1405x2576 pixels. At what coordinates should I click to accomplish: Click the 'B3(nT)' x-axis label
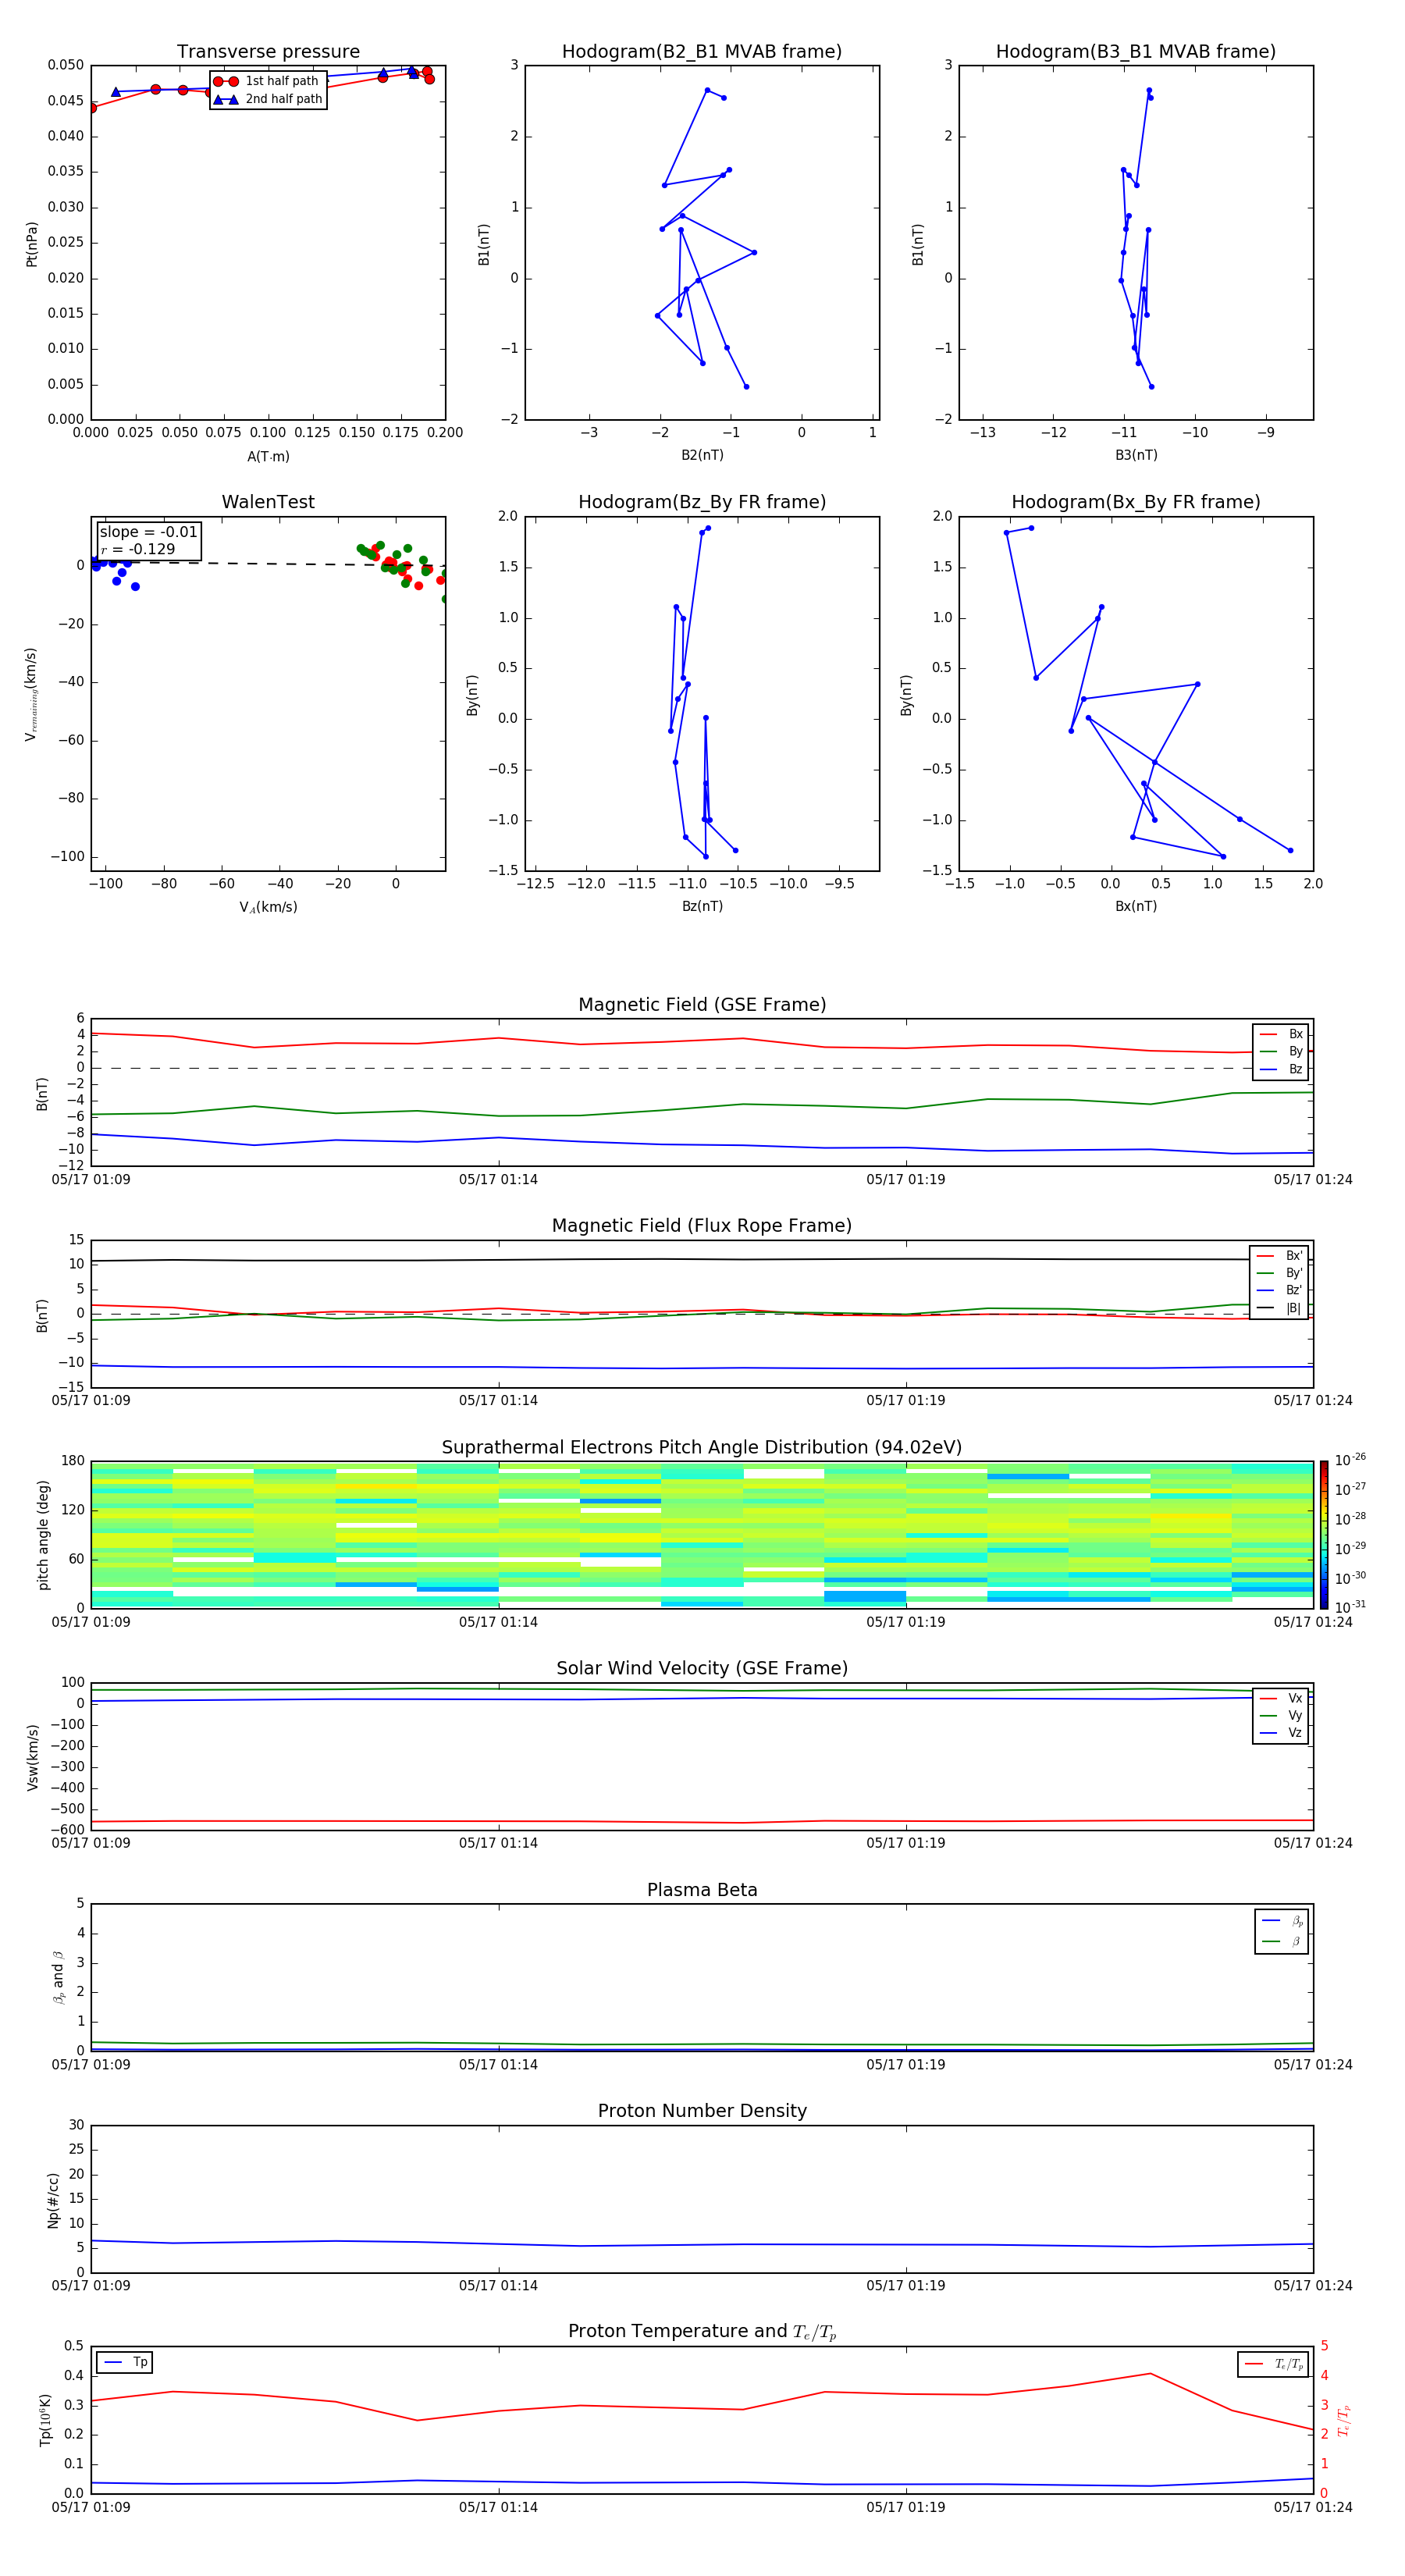point(1136,455)
